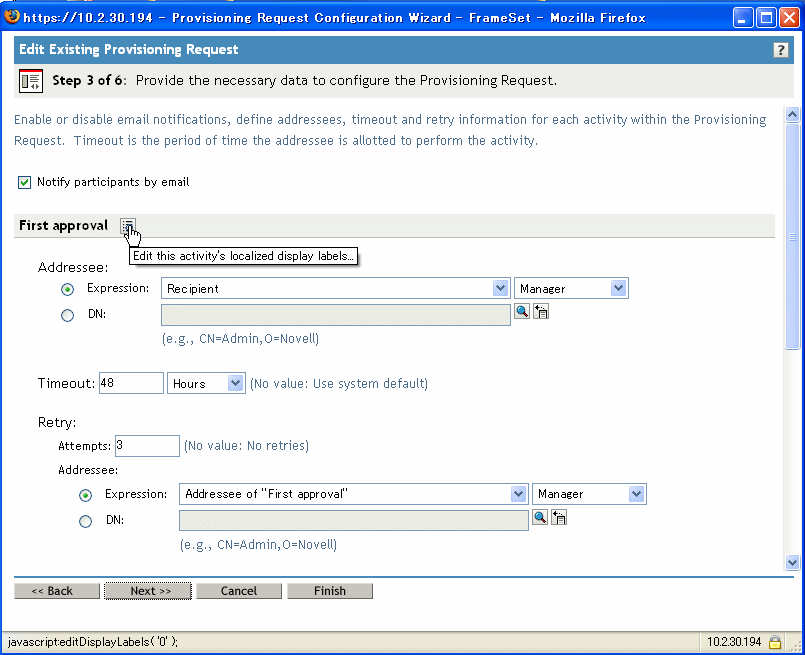The image size is (805, 655).
Task: Select Expression radio under Retry Addressee
Action: tap(85, 495)
